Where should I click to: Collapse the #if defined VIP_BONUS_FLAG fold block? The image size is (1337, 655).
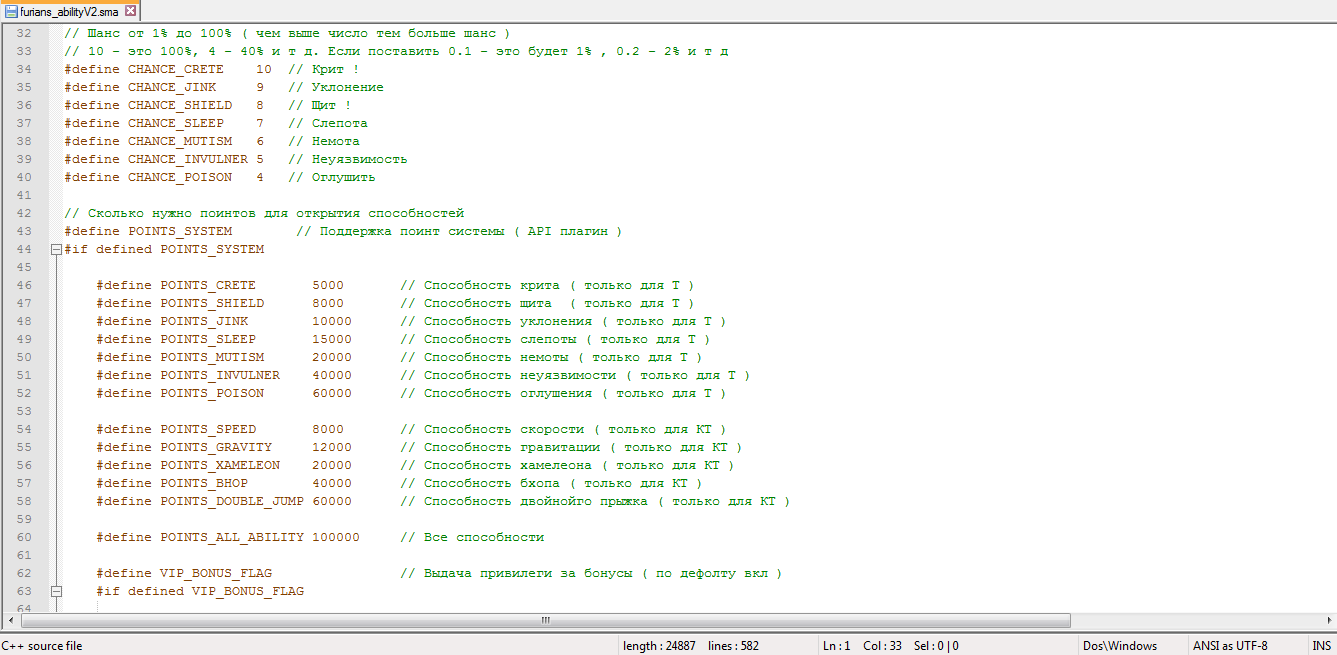pos(56,591)
